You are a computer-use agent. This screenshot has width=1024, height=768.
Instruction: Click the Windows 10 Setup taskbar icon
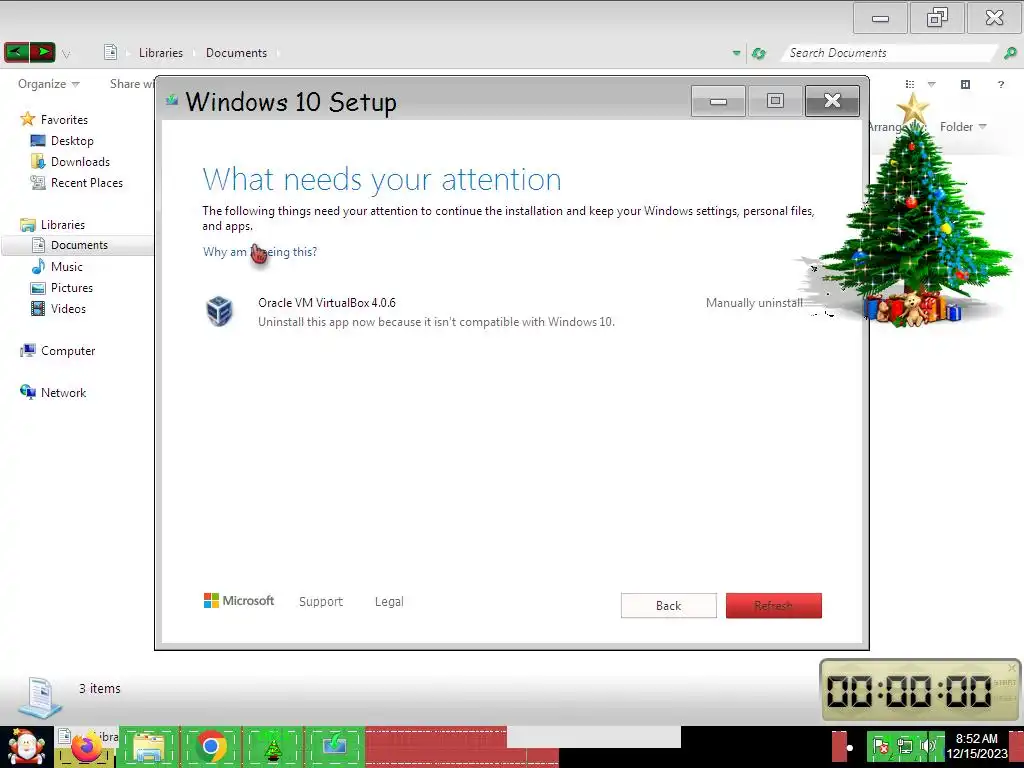click(334, 746)
